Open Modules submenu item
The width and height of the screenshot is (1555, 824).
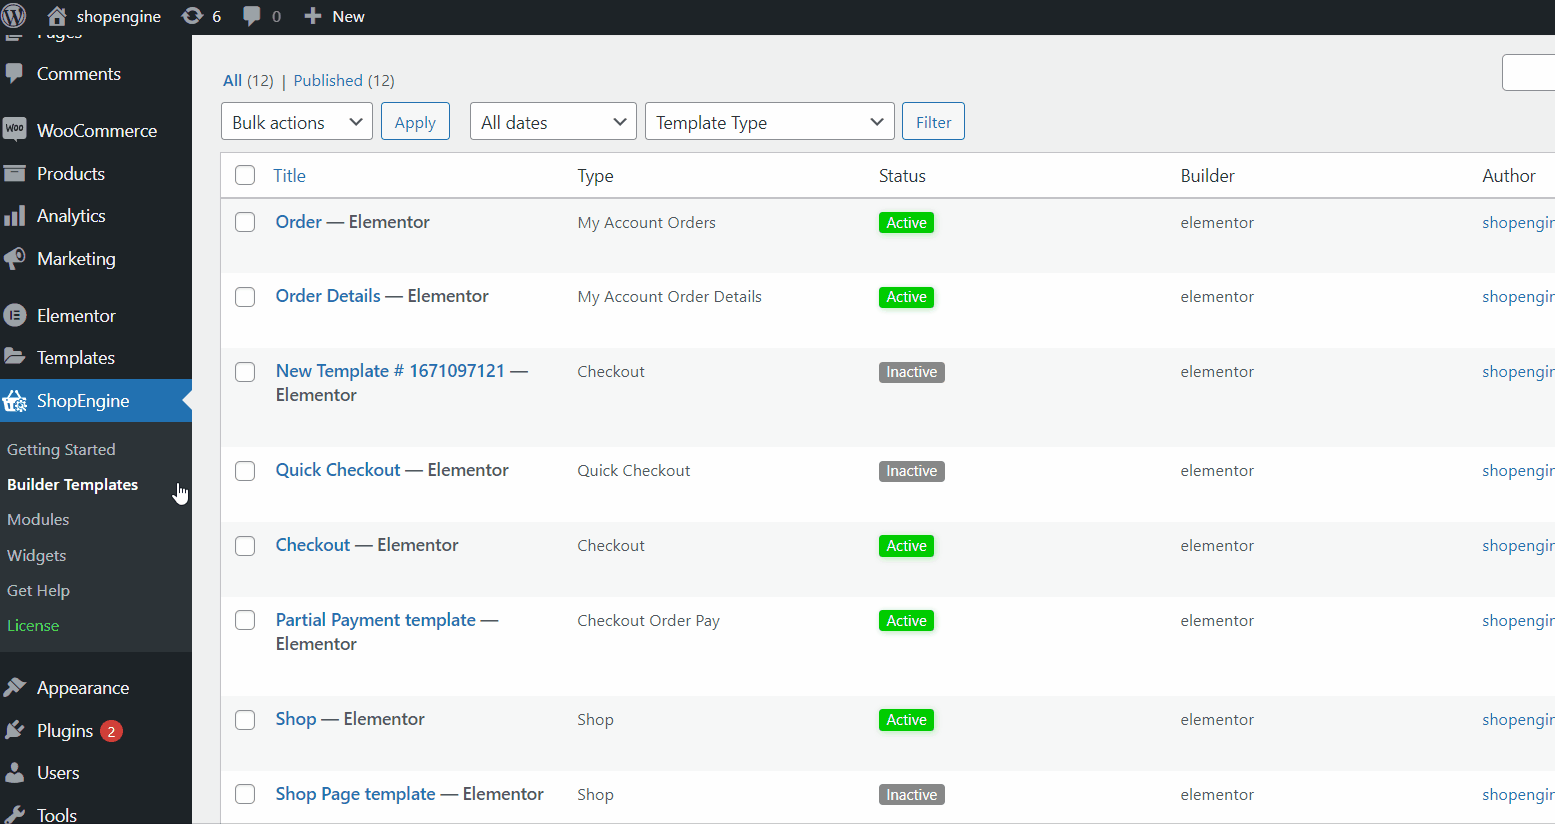coord(38,520)
